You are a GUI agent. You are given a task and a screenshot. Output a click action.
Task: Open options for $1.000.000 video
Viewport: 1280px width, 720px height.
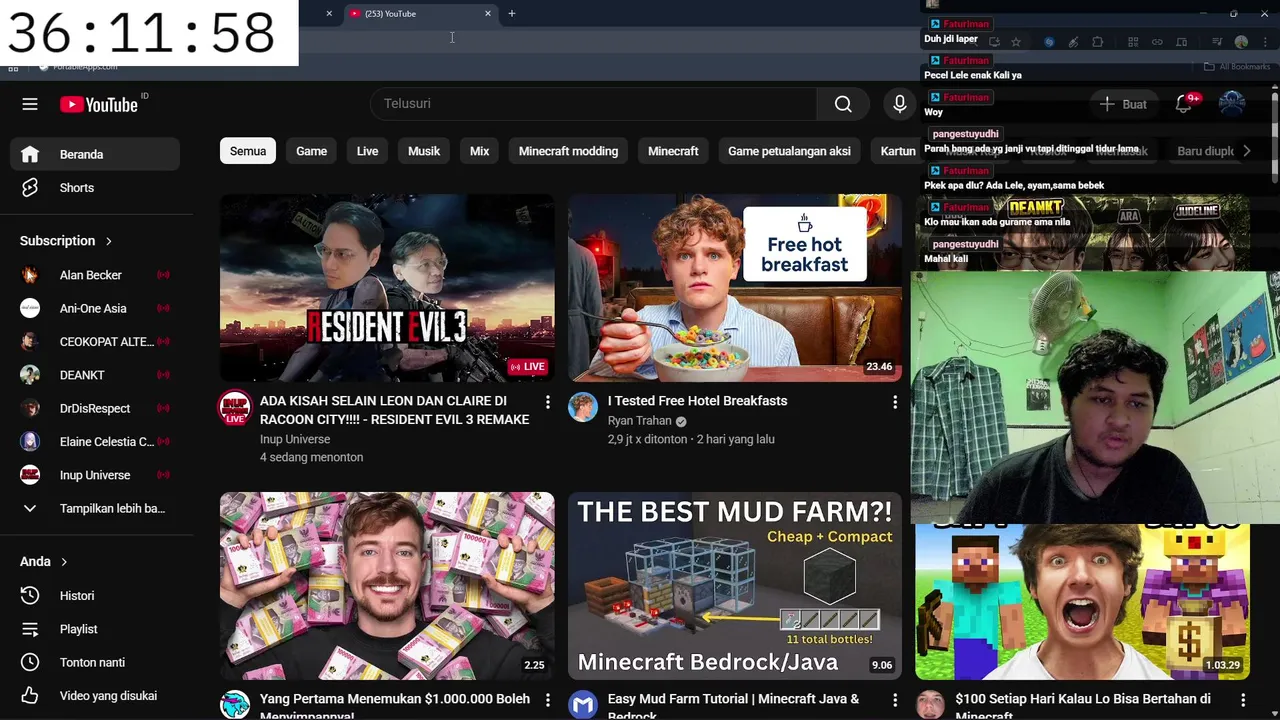547,700
